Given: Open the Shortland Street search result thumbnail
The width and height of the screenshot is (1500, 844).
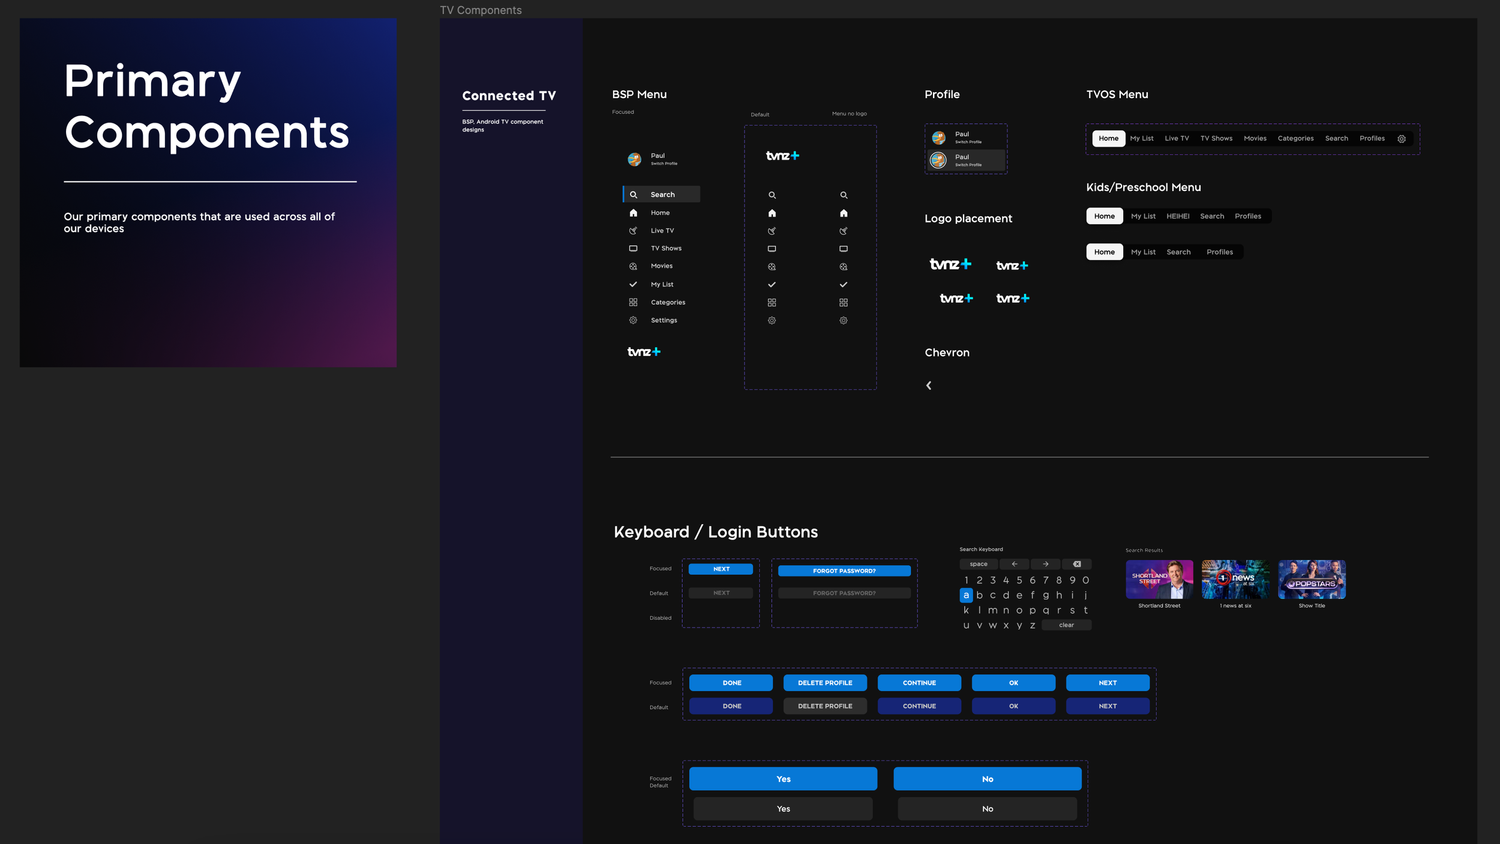Looking at the screenshot, I should pos(1159,580).
